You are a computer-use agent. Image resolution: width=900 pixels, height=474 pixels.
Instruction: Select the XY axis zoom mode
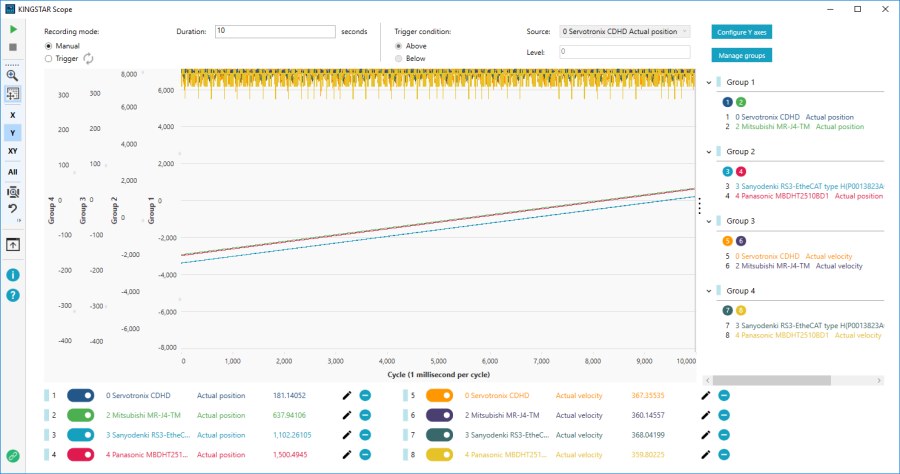click(13, 151)
